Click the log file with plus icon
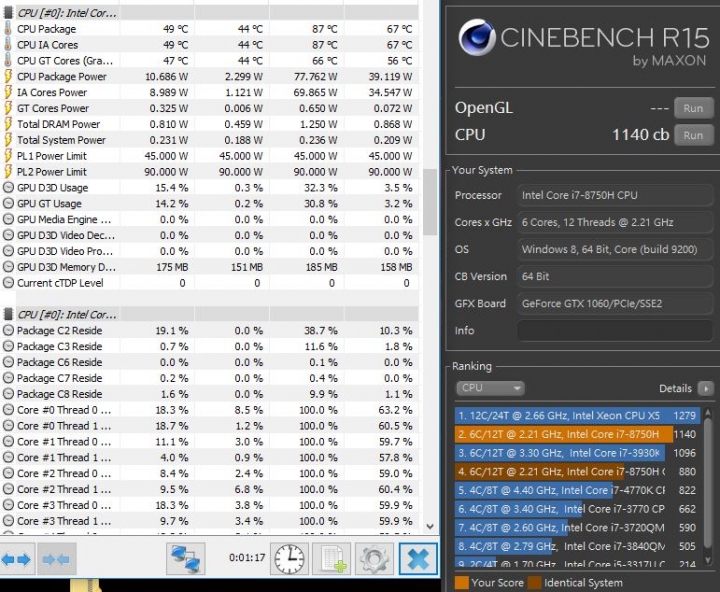The width and height of the screenshot is (720, 592). click(332, 558)
